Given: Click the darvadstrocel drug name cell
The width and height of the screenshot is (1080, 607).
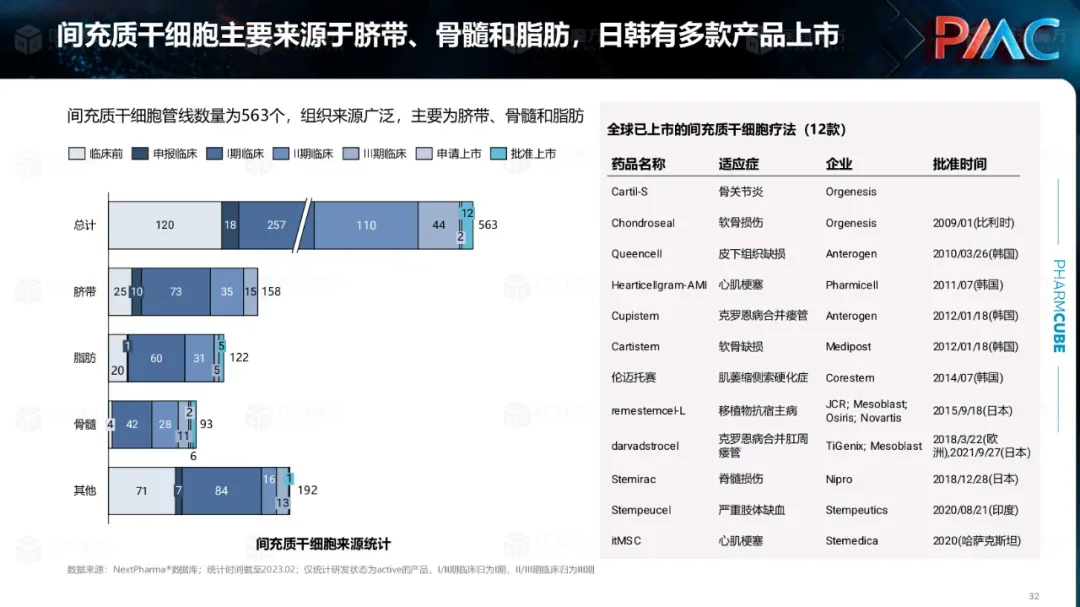Looking at the screenshot, I should click(x=645, y=446).
